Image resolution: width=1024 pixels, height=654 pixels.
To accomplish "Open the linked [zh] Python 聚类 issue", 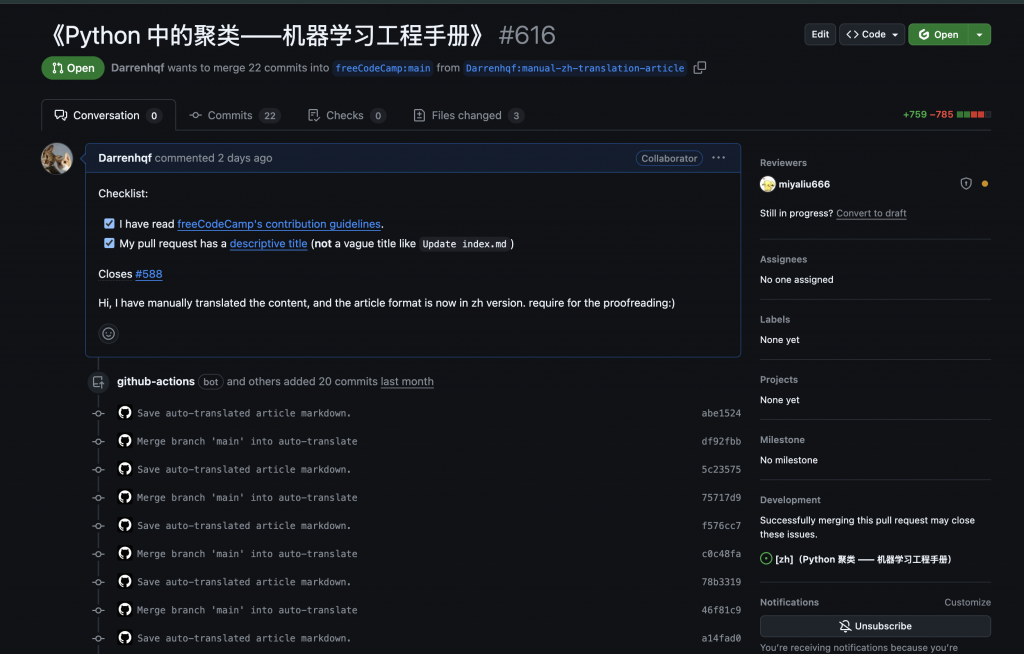I will pos(863,559).
